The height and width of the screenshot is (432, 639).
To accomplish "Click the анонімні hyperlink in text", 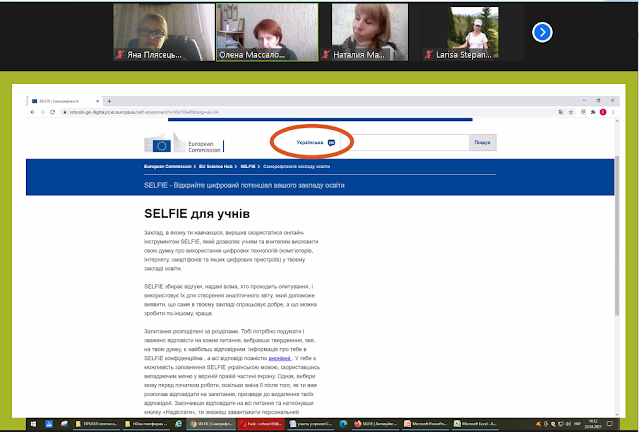I will pyautogui.click(x=280, y=358).
